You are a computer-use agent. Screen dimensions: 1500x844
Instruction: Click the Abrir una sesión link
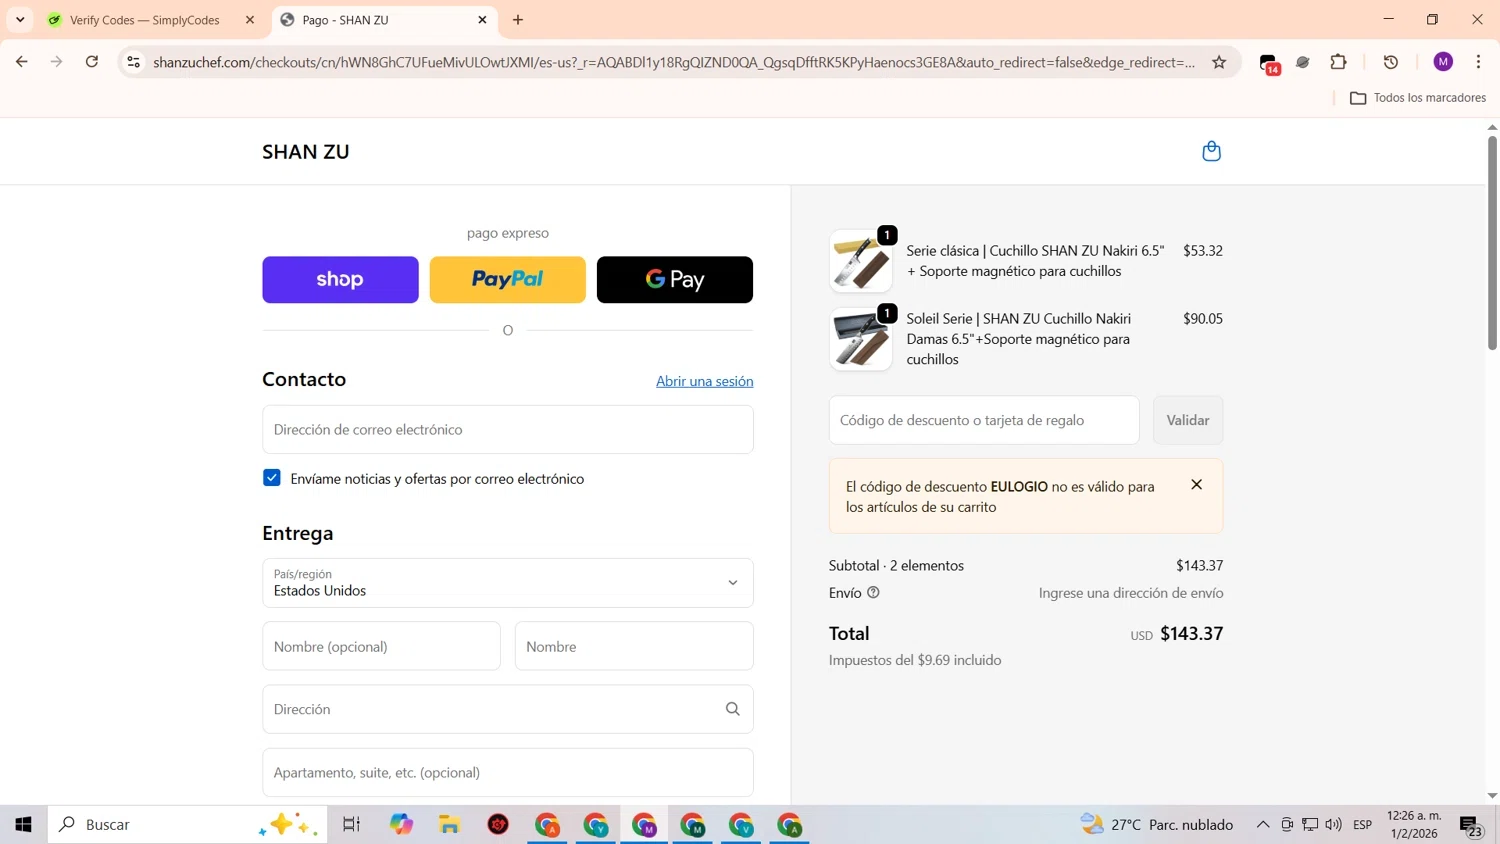click(x=705, y=381)
